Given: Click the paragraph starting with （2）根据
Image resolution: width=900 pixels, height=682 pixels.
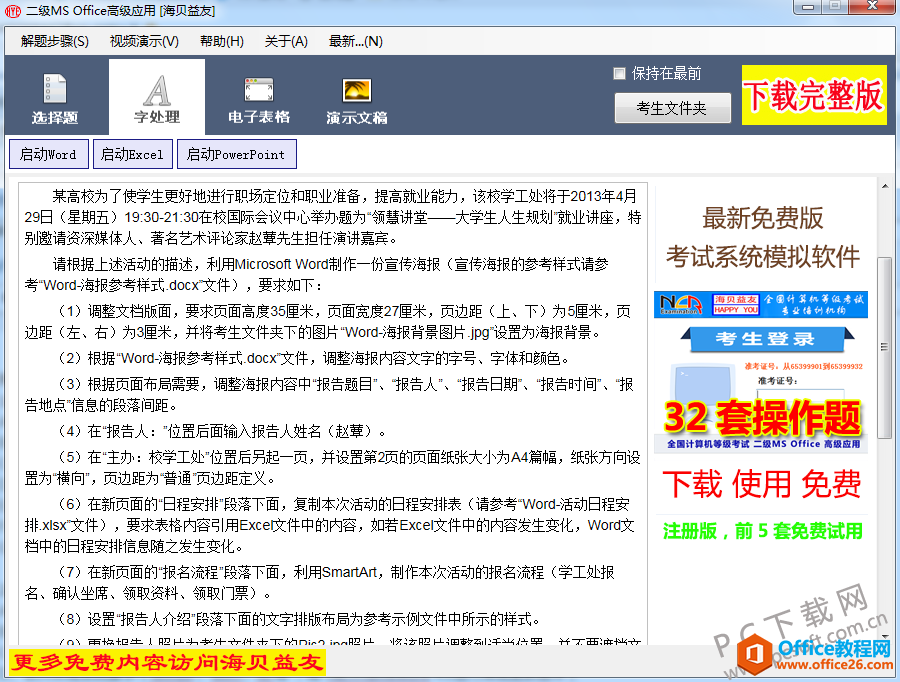Looking at the screenshot, I should [315, 358].
